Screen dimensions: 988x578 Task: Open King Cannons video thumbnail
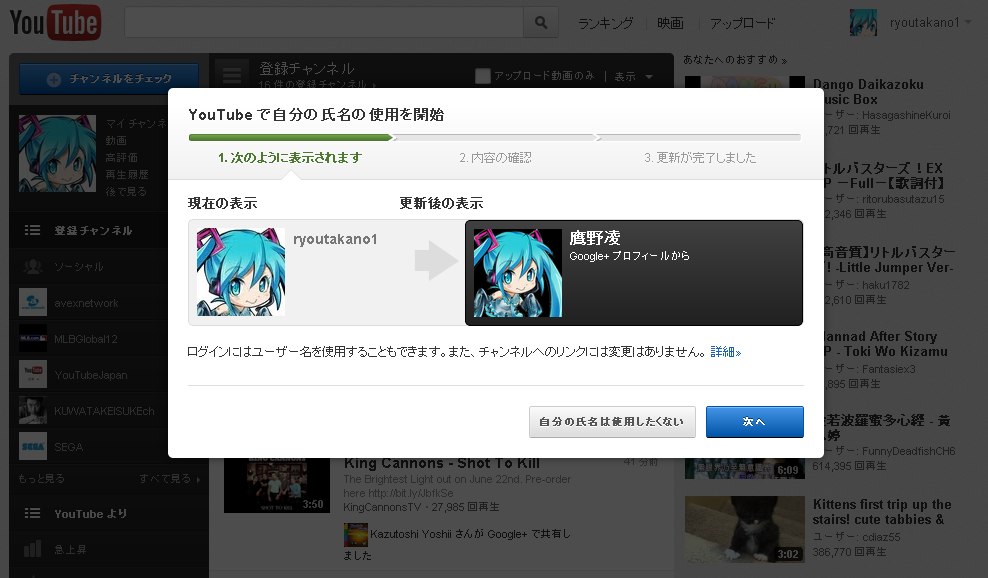(277, 485)
